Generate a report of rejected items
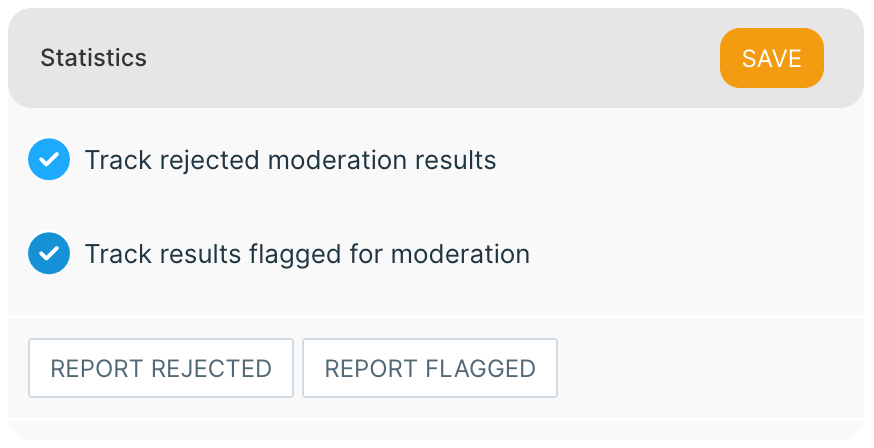The height and width of the screenshot is (448, 874). (161, 368)
